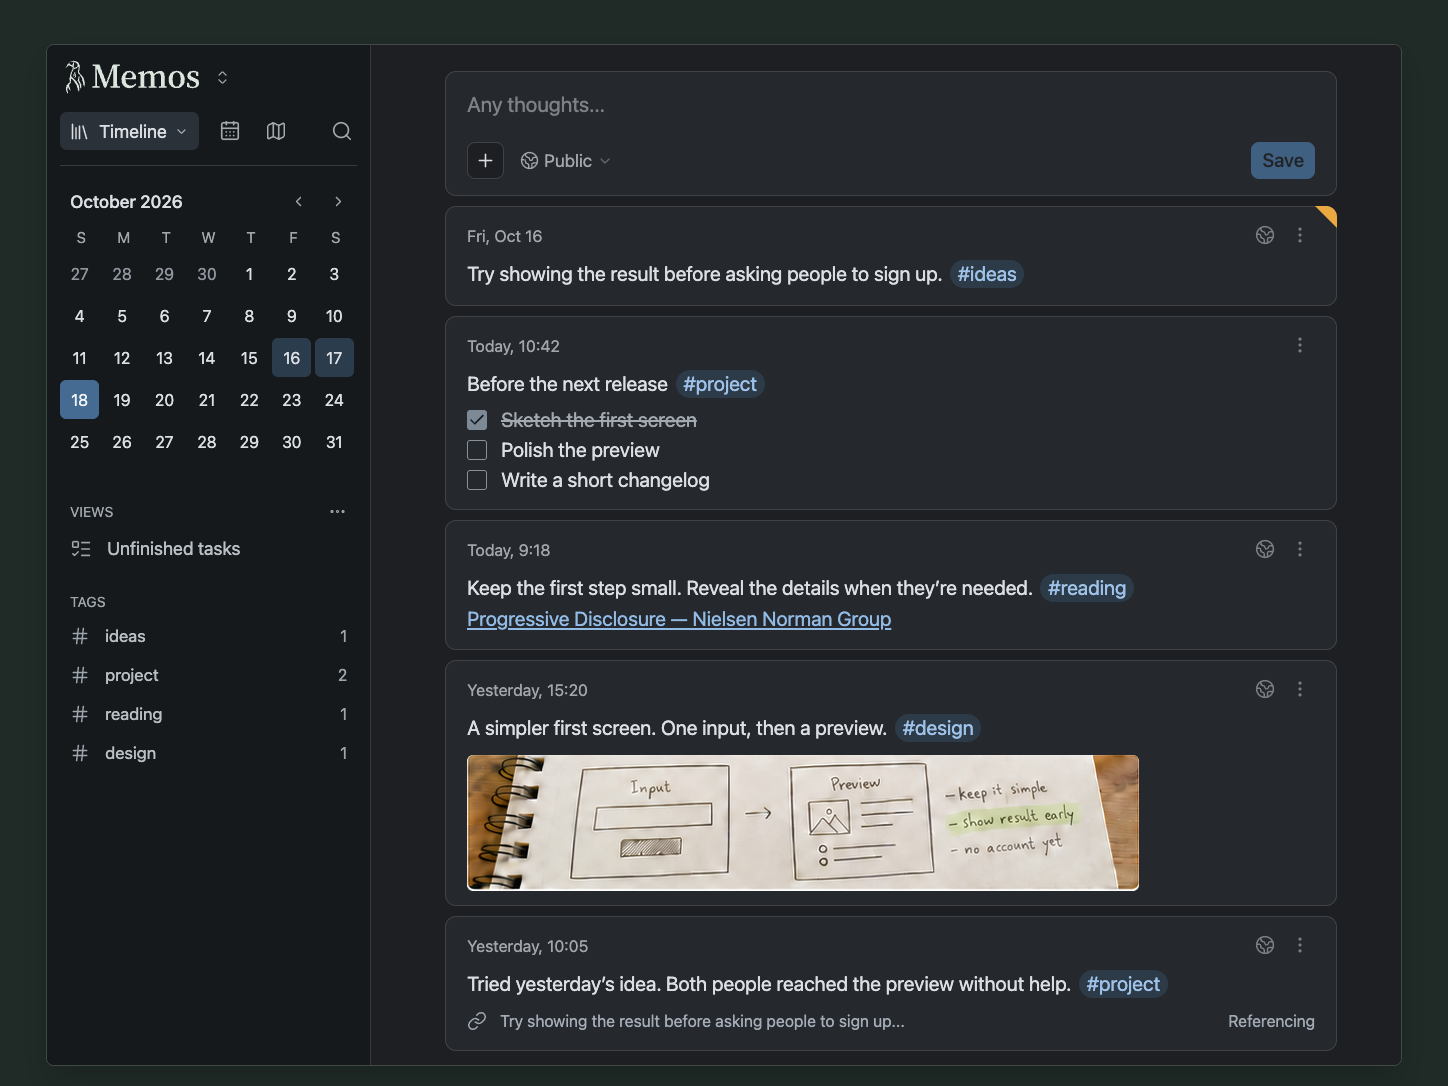Filter by design tag in sidebar
1448x1086 pixels.
[209, 753]
